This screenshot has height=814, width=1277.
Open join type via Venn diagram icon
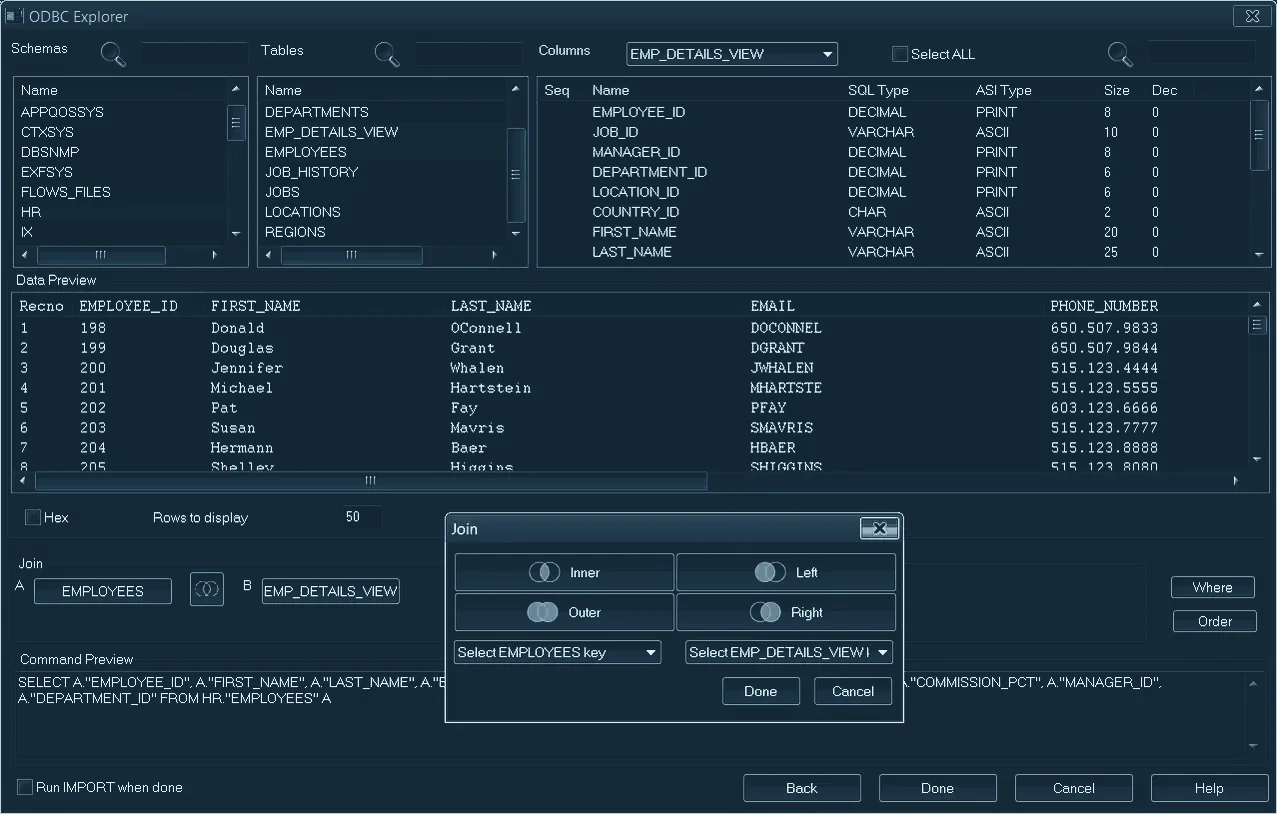tap(207, 590)
